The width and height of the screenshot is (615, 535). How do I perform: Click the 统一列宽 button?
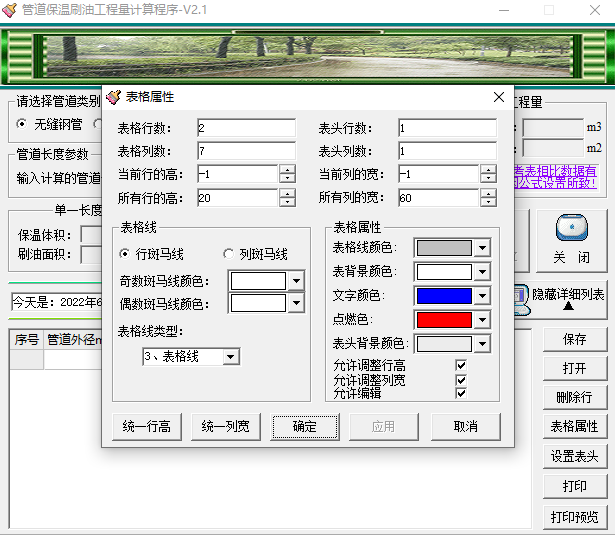click(226, 426)
